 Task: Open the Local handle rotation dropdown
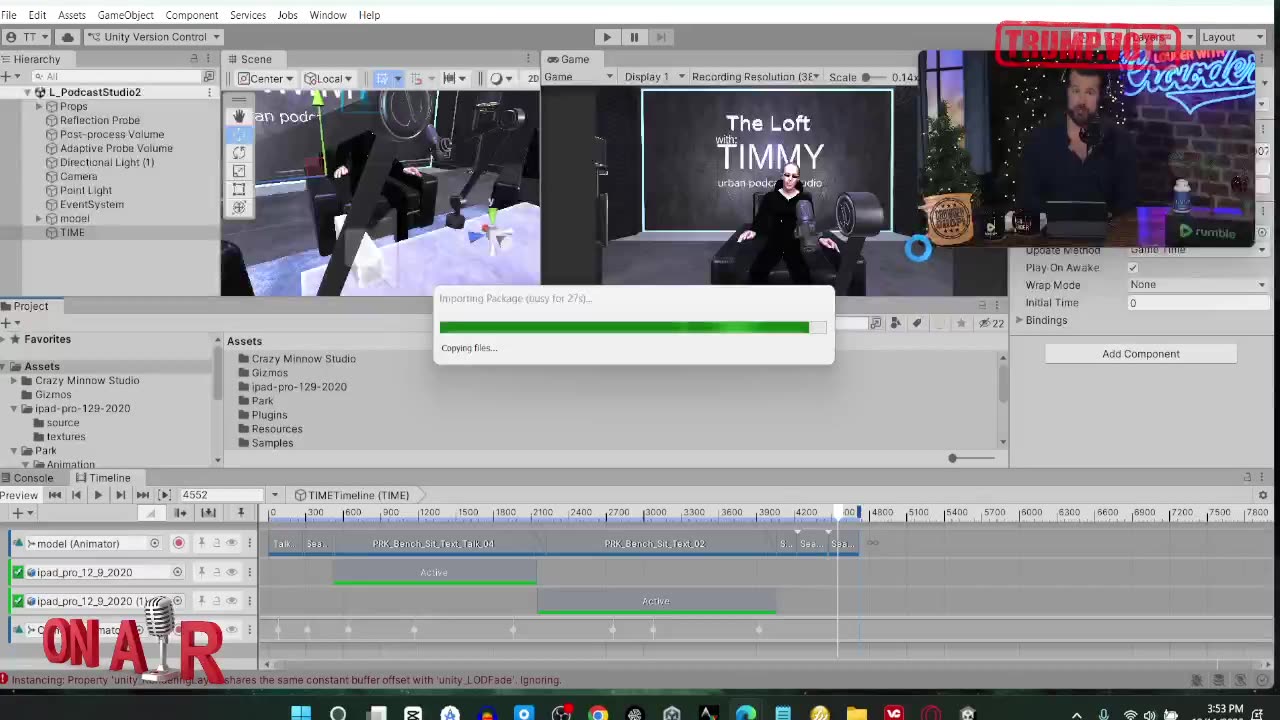[x=328, y=78]
